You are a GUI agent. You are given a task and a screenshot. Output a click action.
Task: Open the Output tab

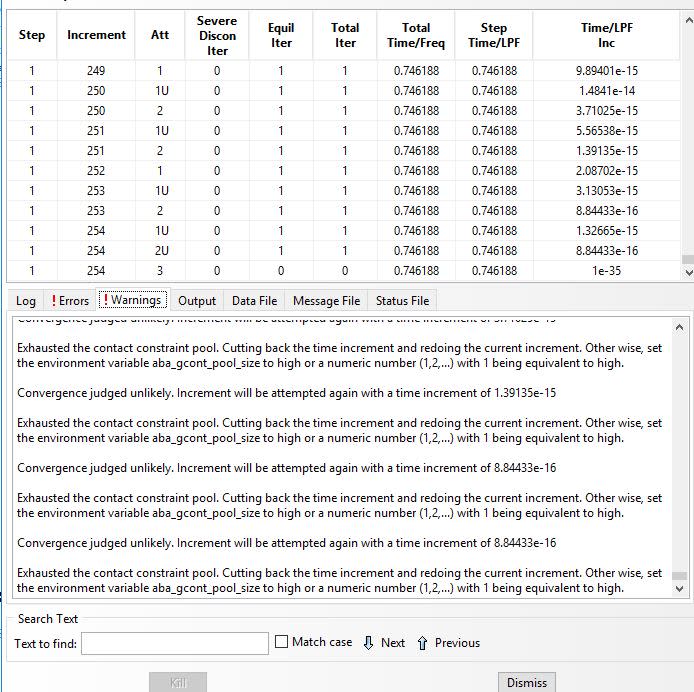click(197, 301)
